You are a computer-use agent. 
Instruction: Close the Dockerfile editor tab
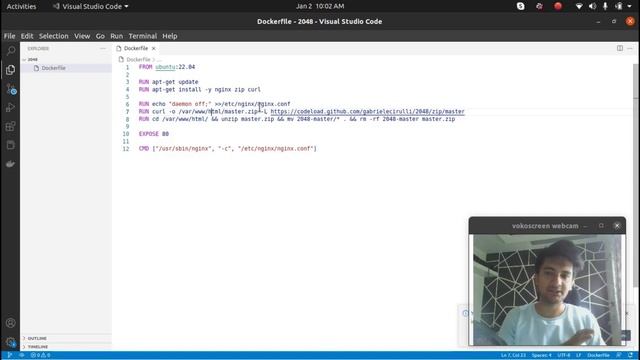(153, 48)
